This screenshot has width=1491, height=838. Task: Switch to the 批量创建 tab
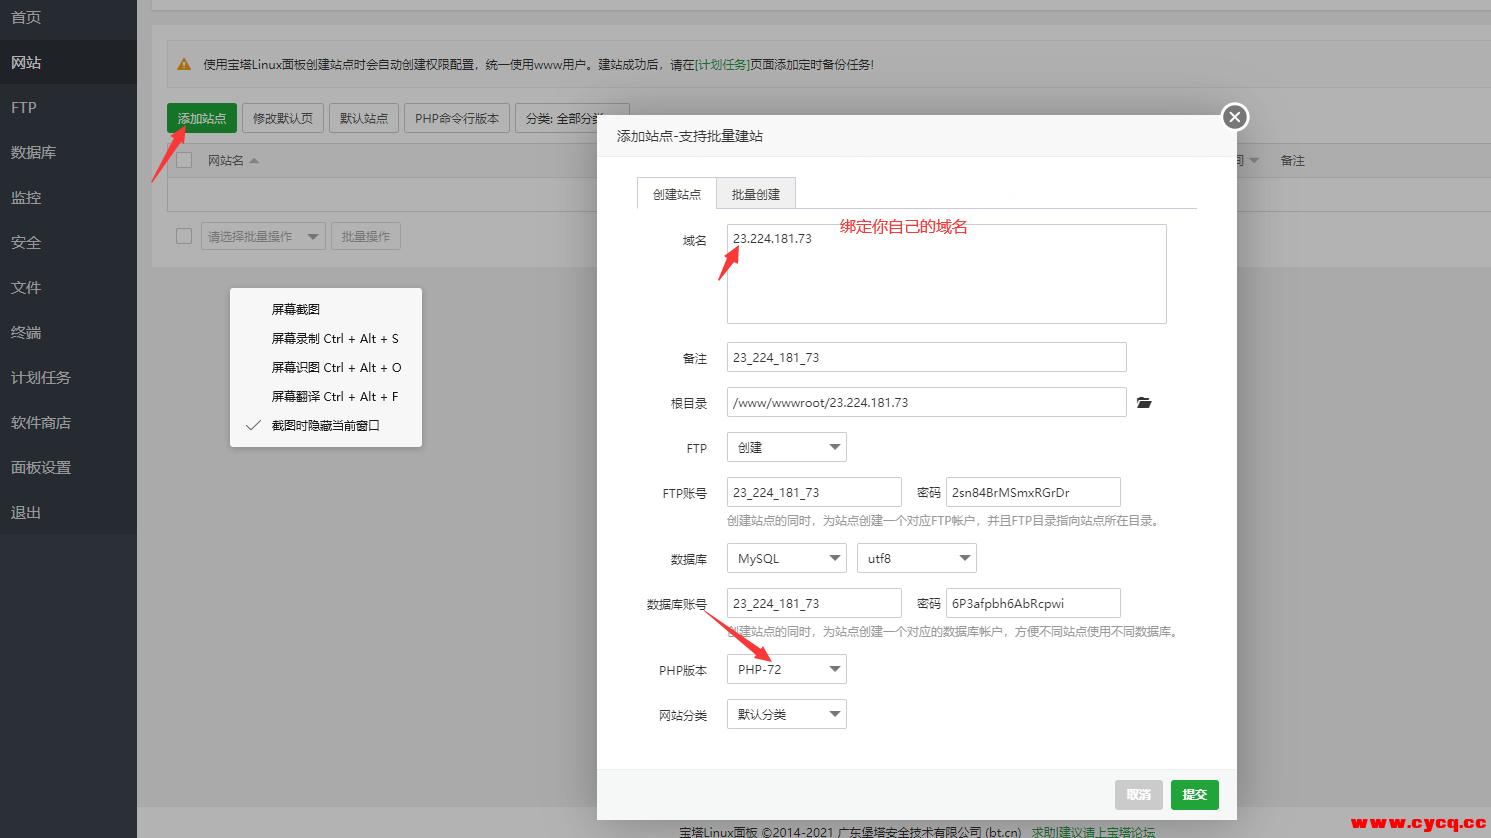[755, 194]
